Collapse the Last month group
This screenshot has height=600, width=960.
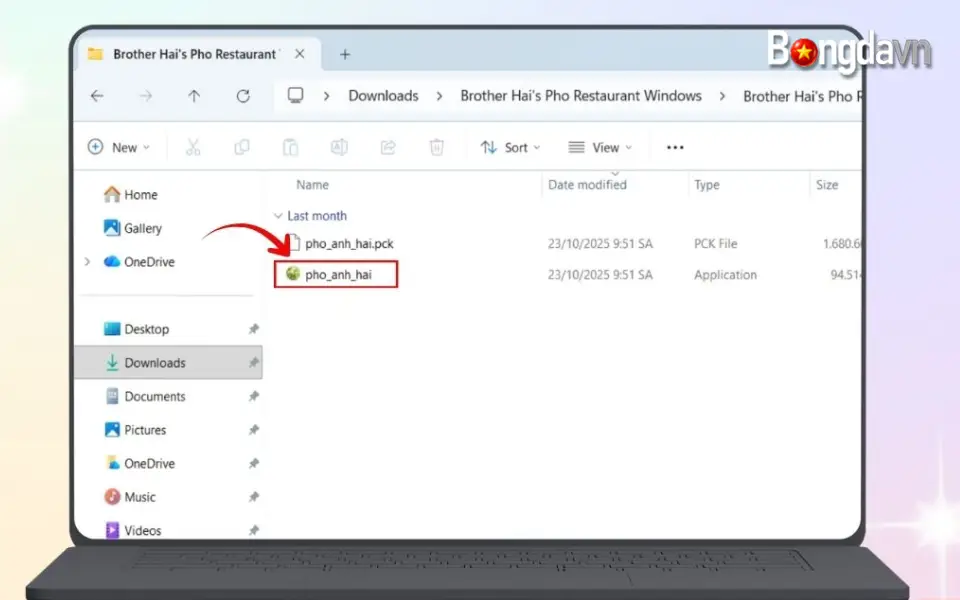(x=278, y=216)
